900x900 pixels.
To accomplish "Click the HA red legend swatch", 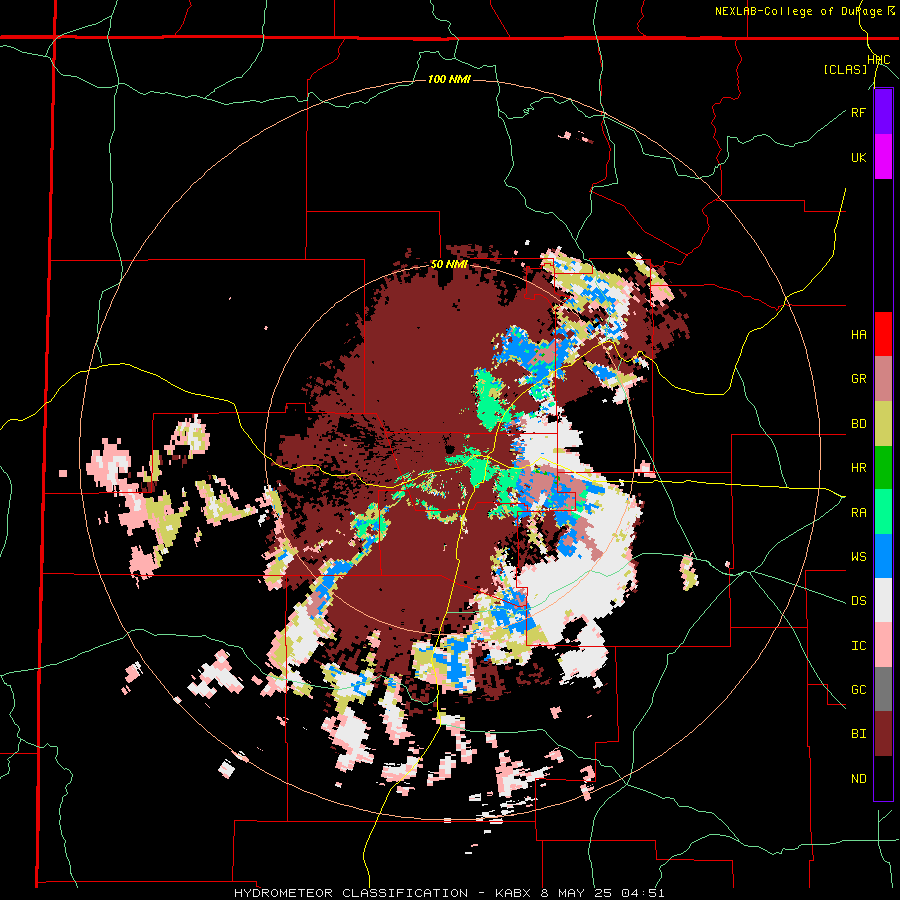I will [883, 334].
